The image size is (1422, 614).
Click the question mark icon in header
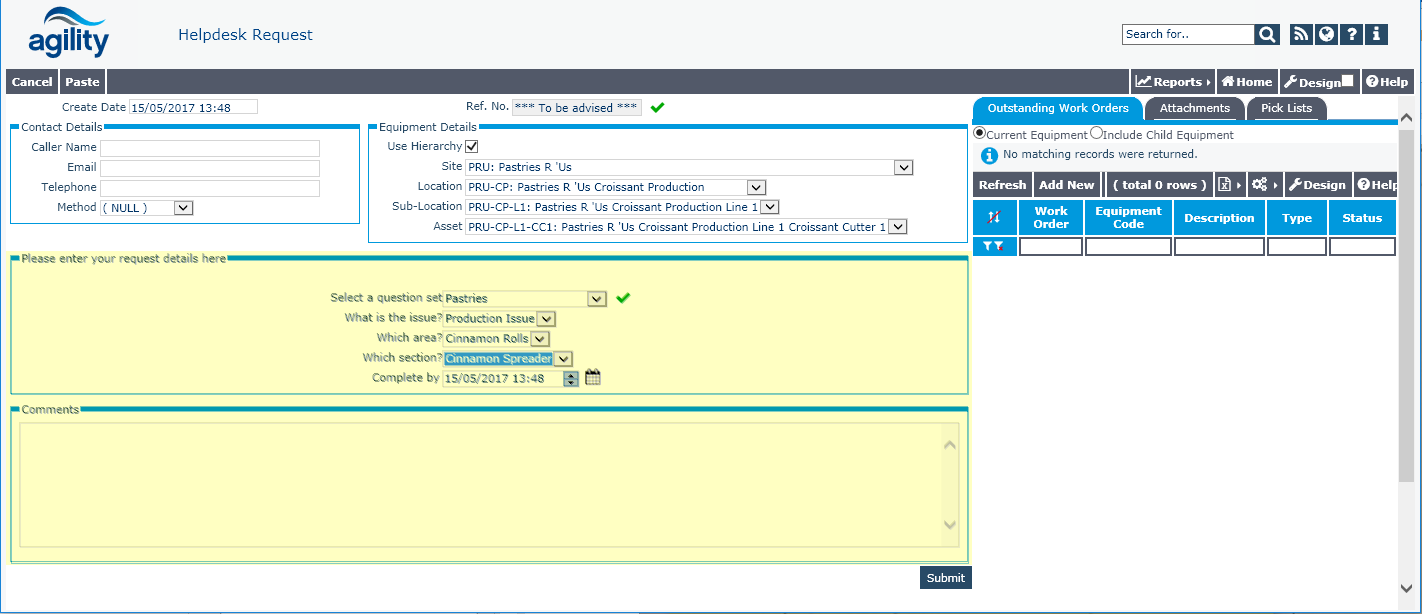click(1352, 35)
